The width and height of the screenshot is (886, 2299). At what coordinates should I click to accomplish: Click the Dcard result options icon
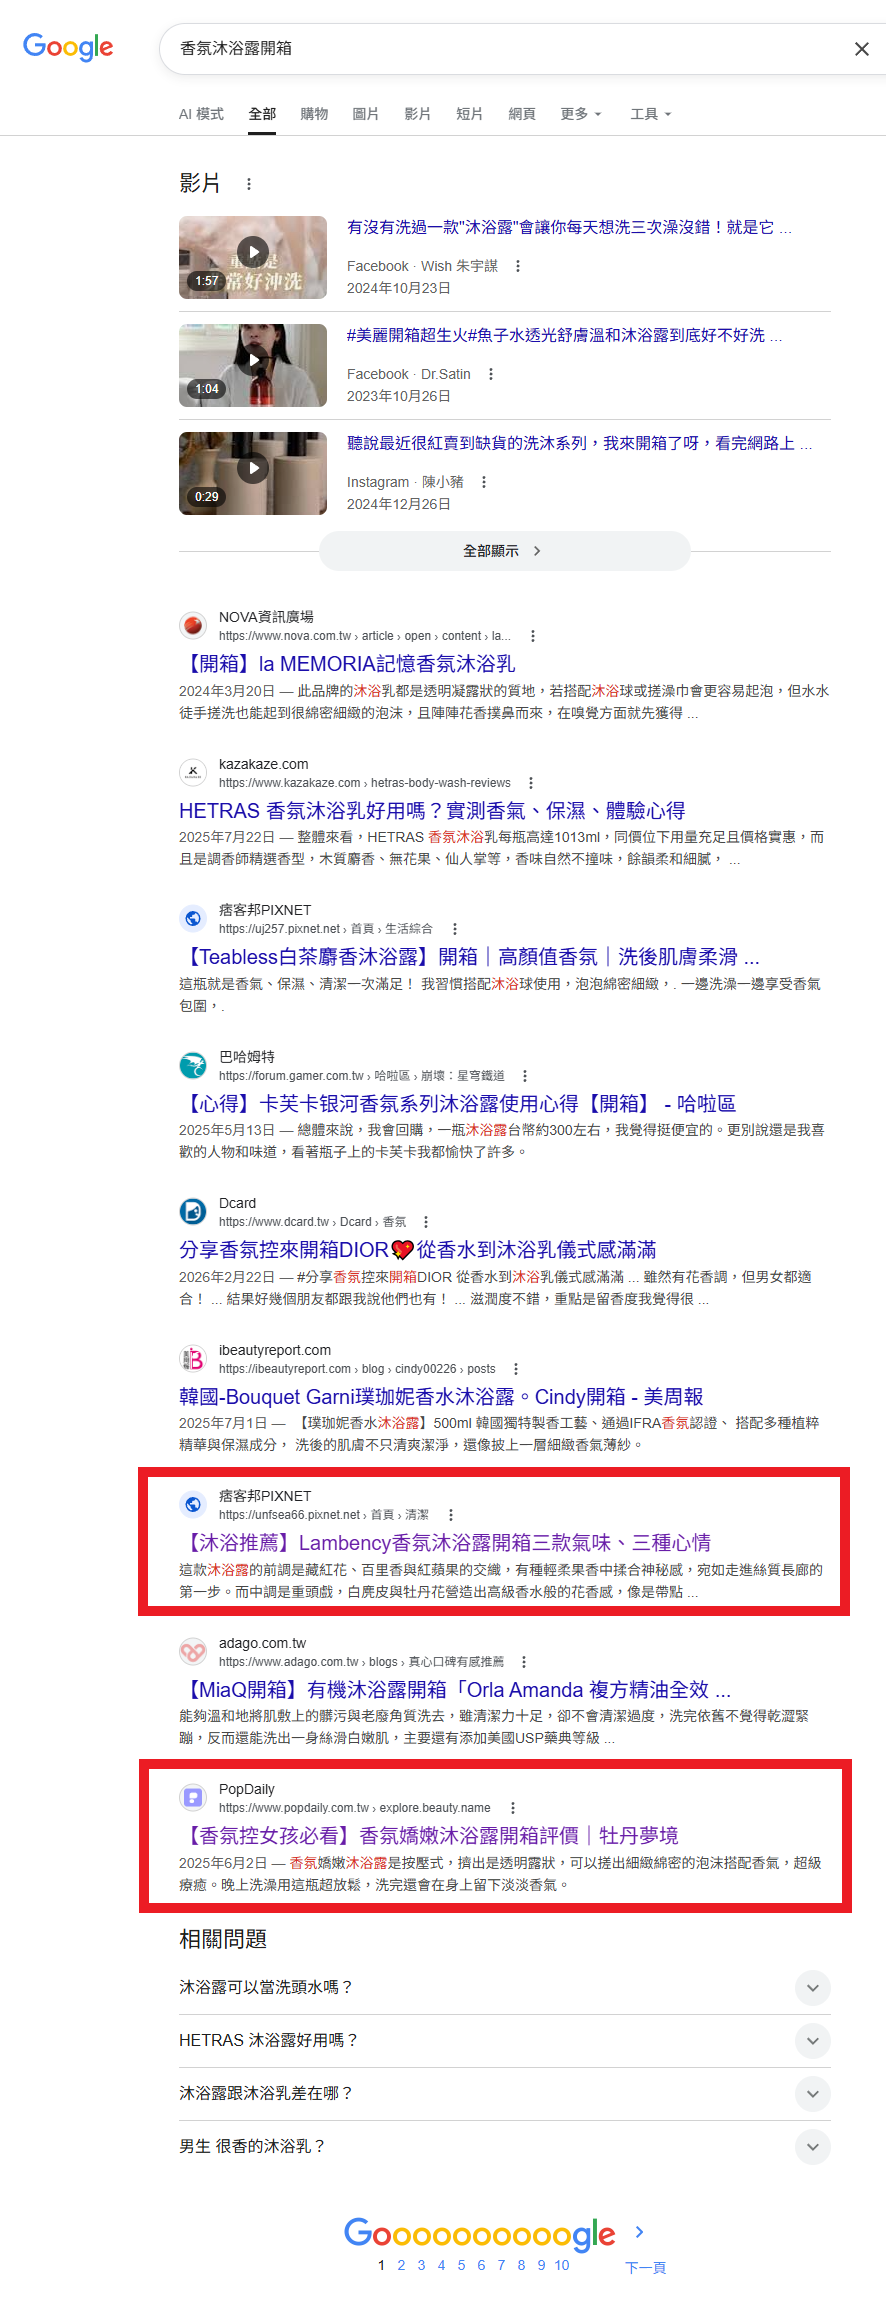tap(426, 1222)
